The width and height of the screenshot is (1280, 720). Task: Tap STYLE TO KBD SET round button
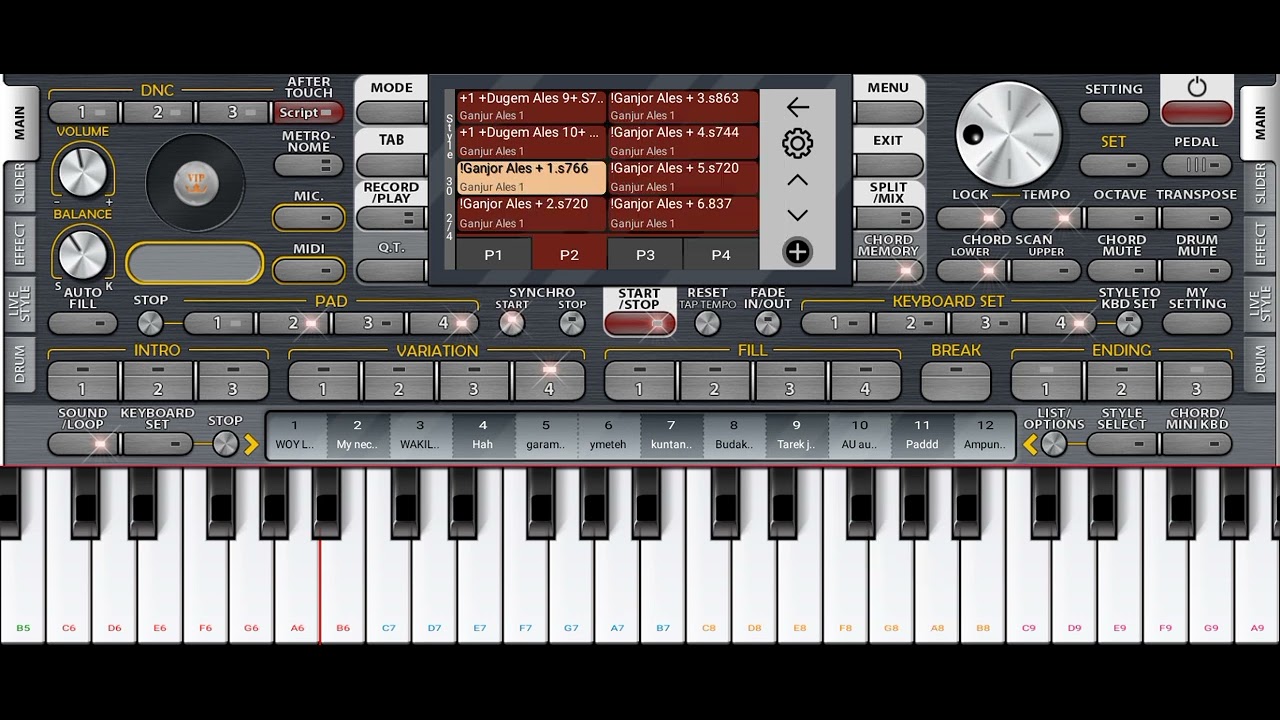(1129, 323)
